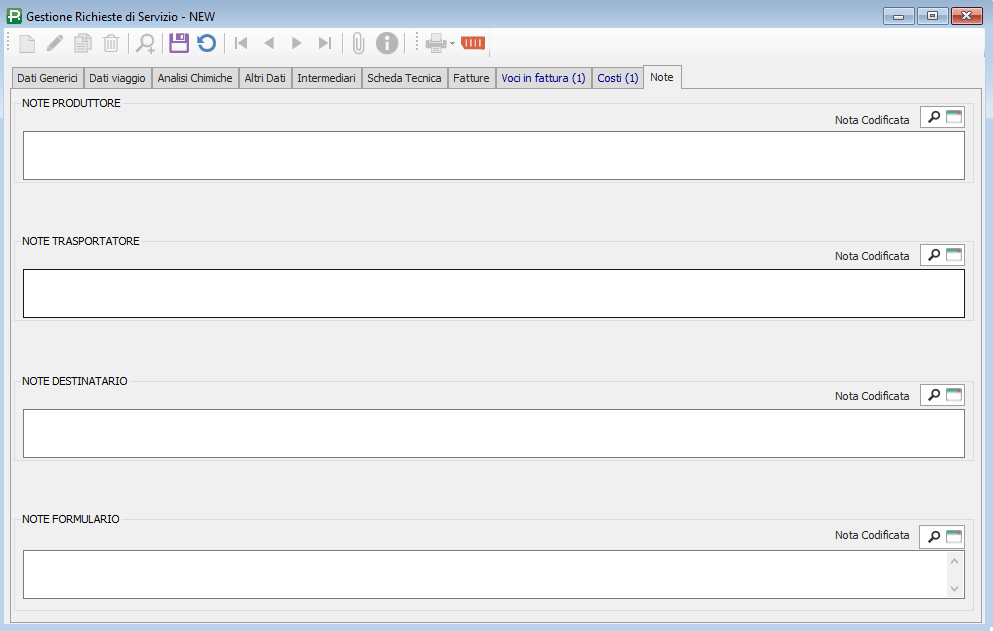Click the printer icon in toolbar
The image size is (993, 631).
tap(436, 43)
